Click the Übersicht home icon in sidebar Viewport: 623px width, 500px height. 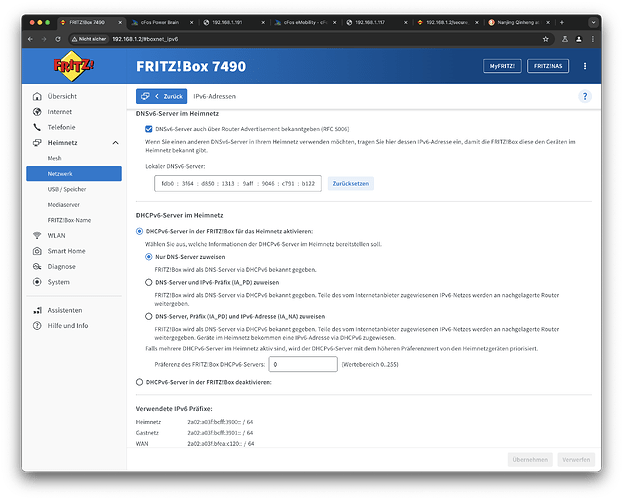coord(37,96)
